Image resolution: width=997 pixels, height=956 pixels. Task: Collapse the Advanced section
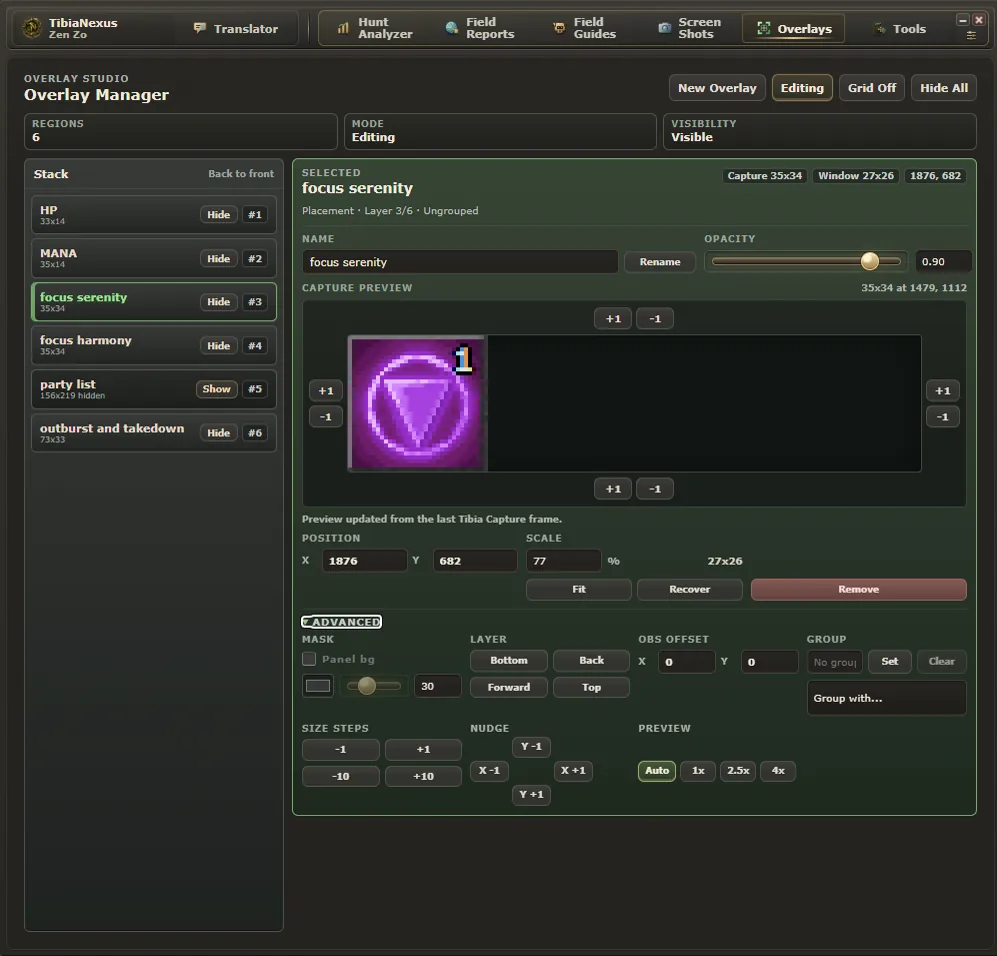(341, 622)
